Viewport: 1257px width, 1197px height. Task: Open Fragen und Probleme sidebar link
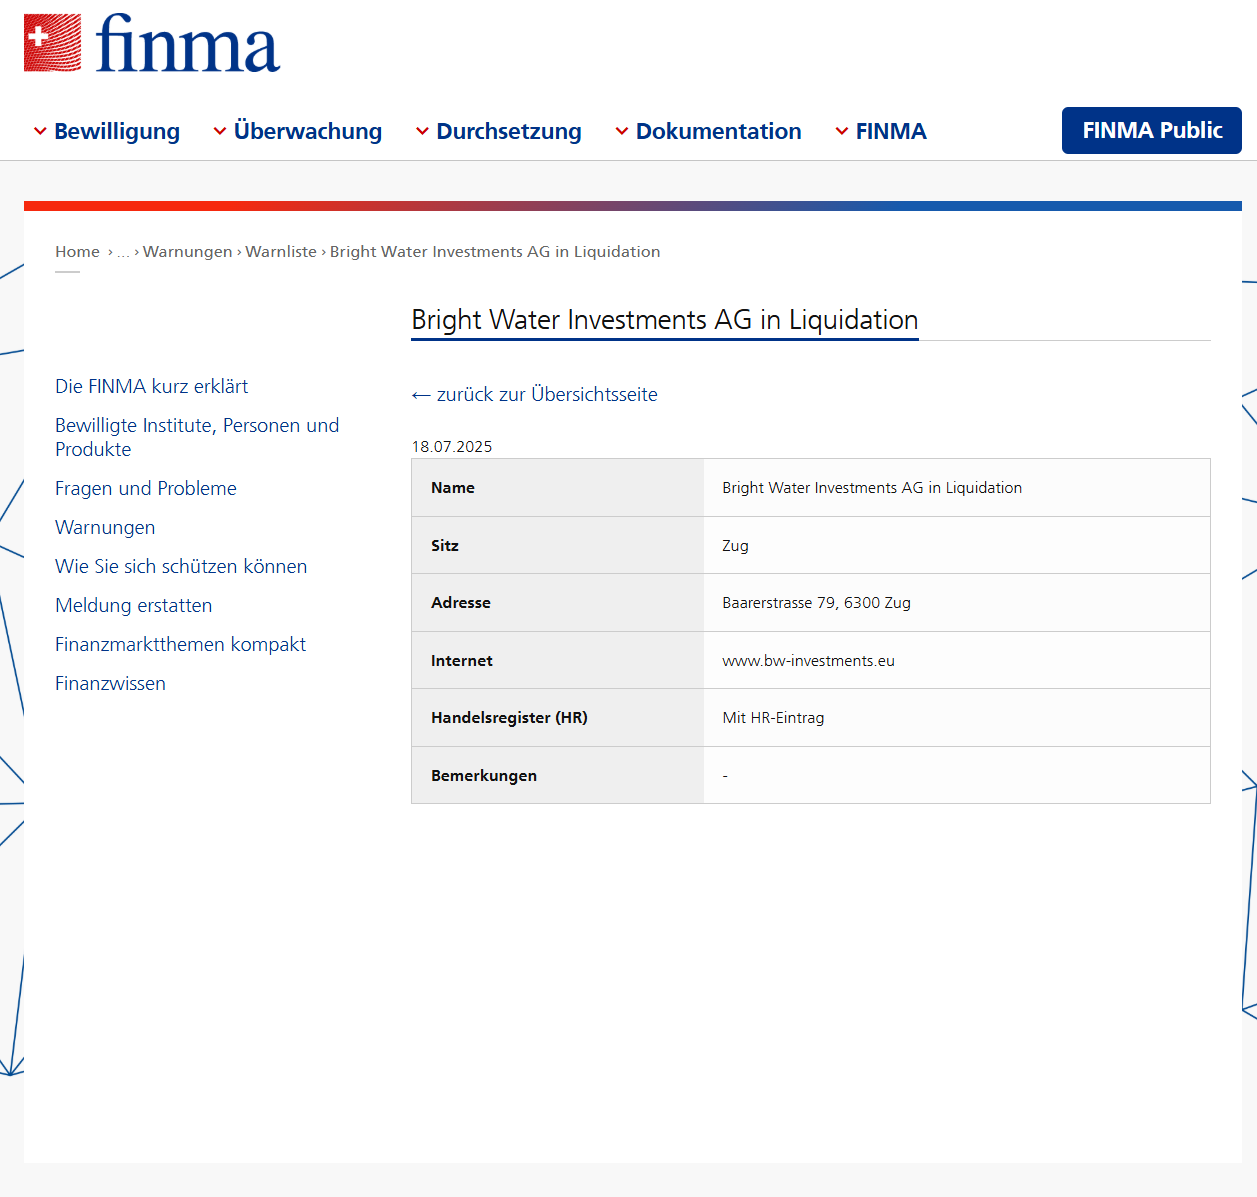pyautogui.click(x=146, y=488)
